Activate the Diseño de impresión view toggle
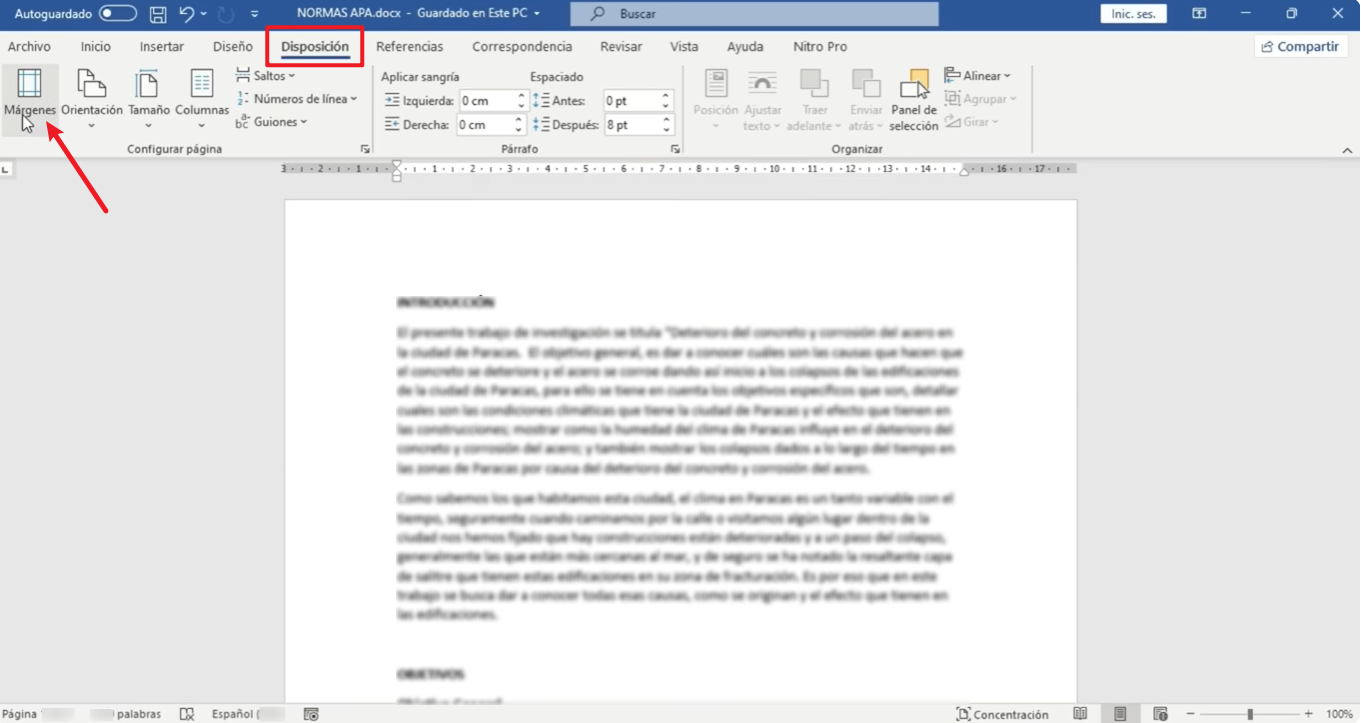The width and height of the screenshot is (1361, 723). tap(1119, 714)
